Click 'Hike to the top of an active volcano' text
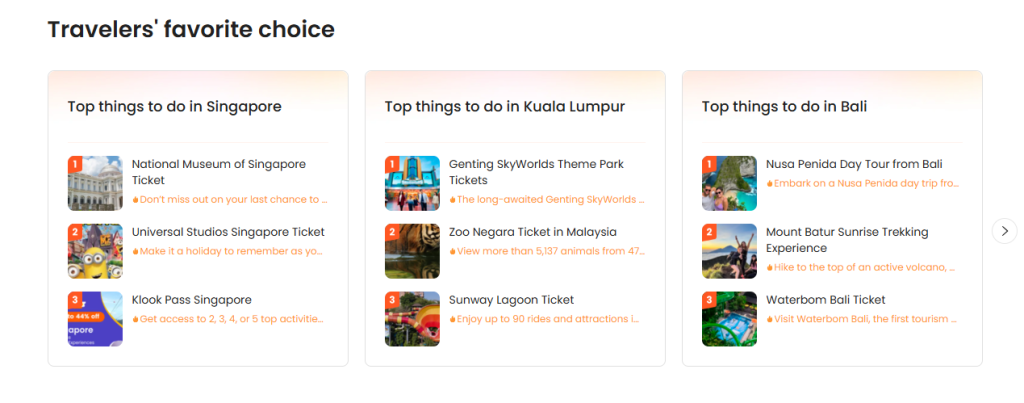The width and height of the screenshot is (1024, 403). pos(861,267)
